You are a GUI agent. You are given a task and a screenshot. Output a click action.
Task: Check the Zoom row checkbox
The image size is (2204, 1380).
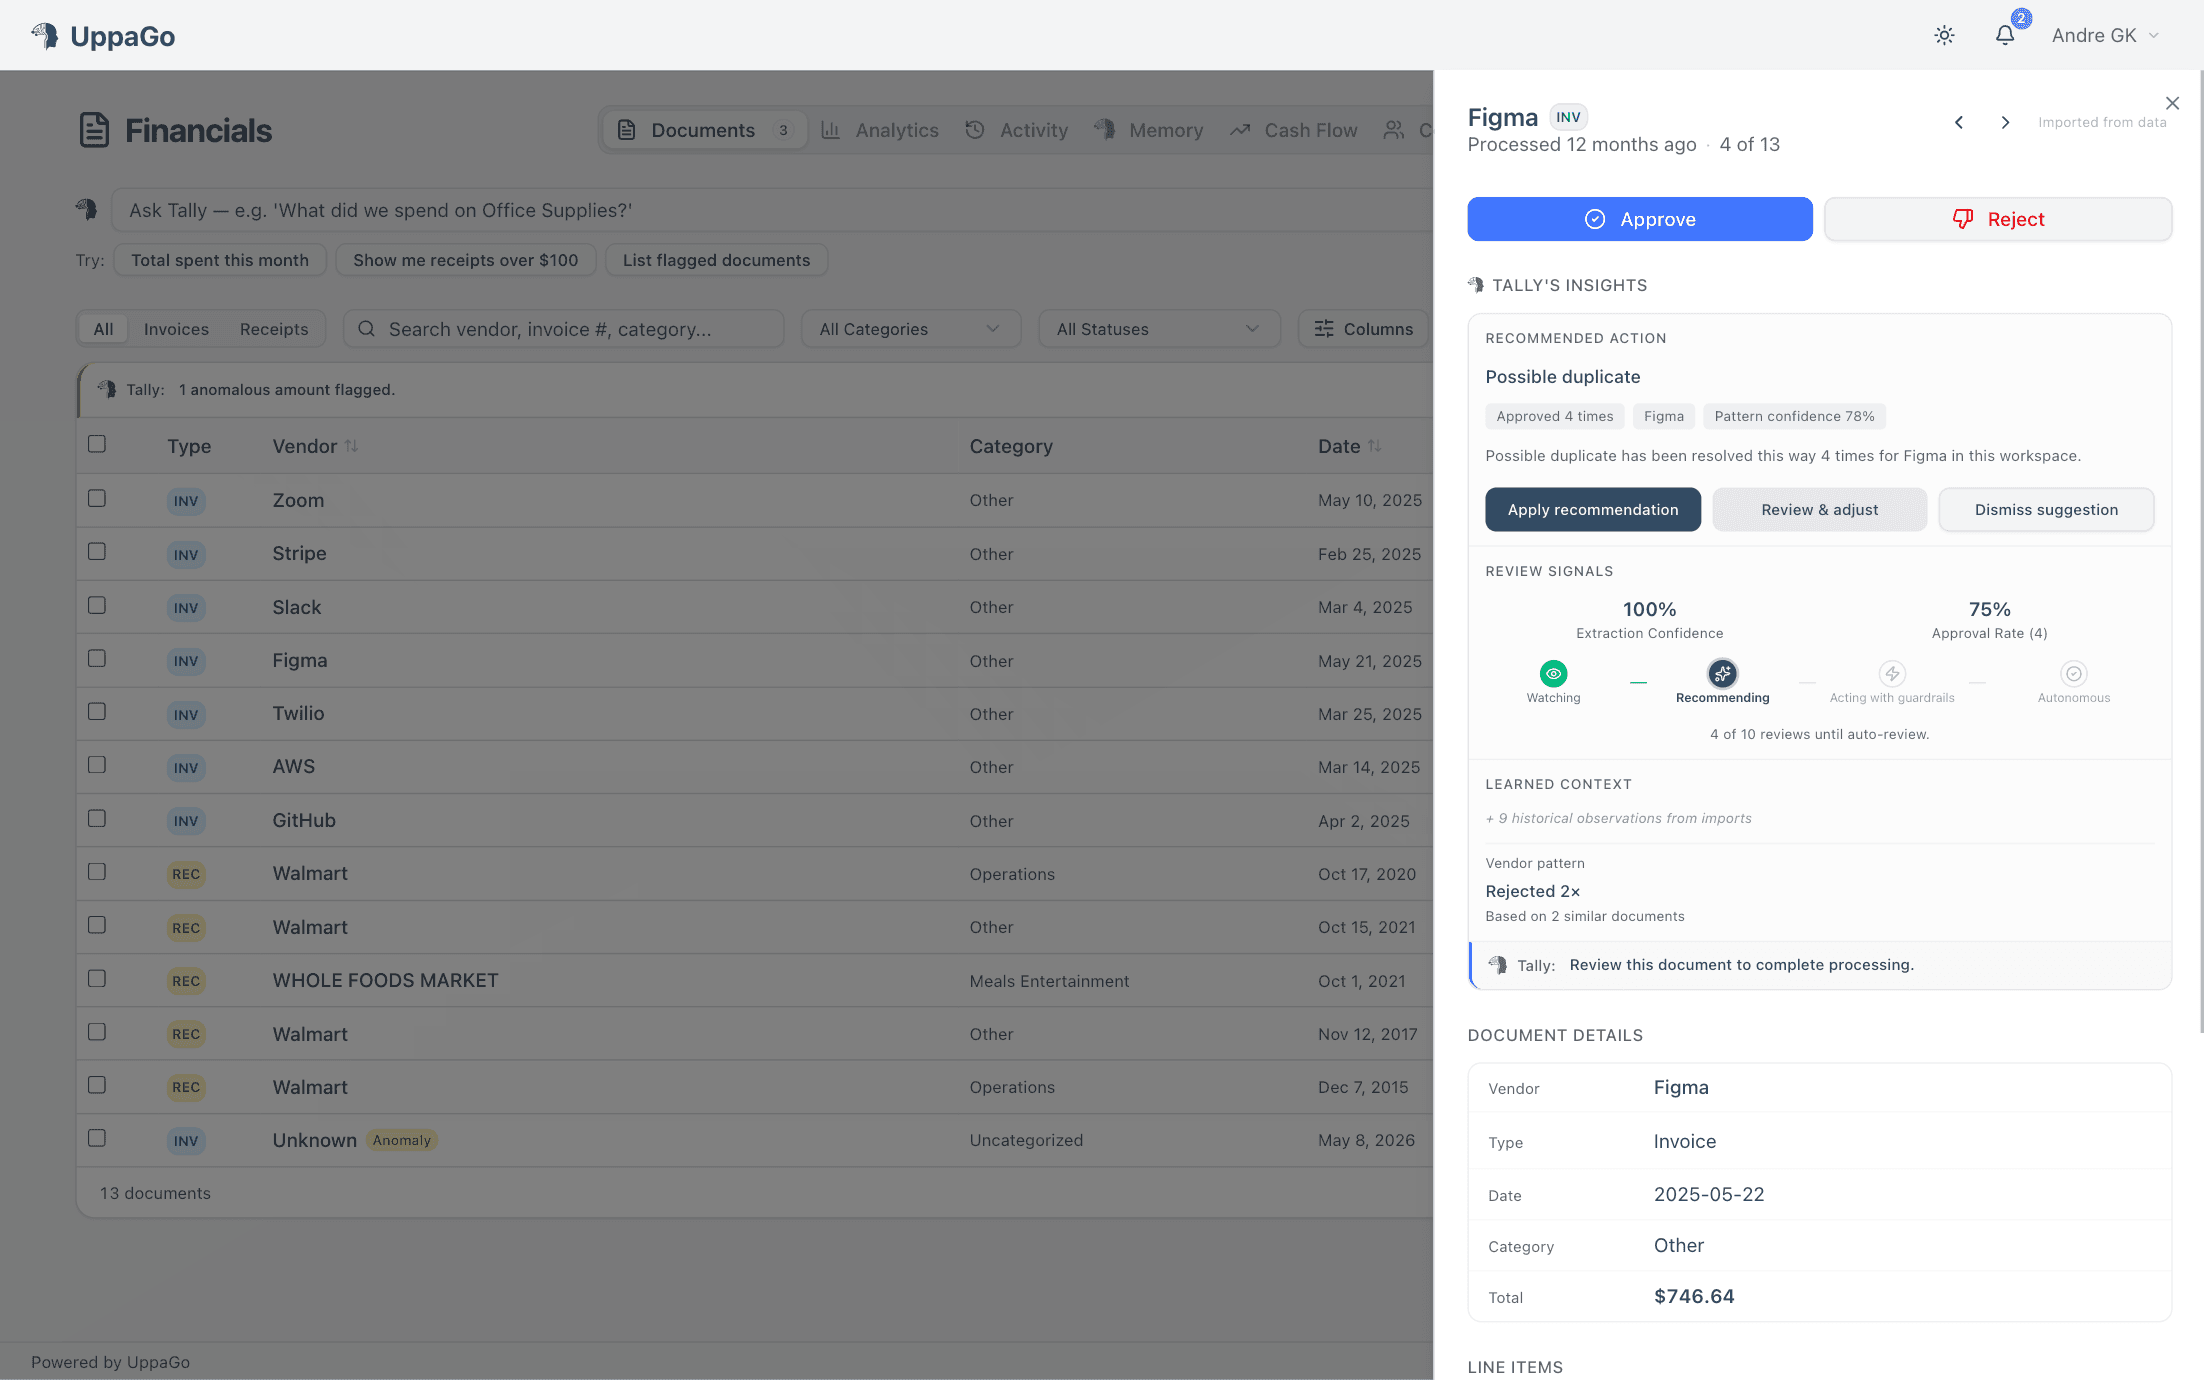97,498
